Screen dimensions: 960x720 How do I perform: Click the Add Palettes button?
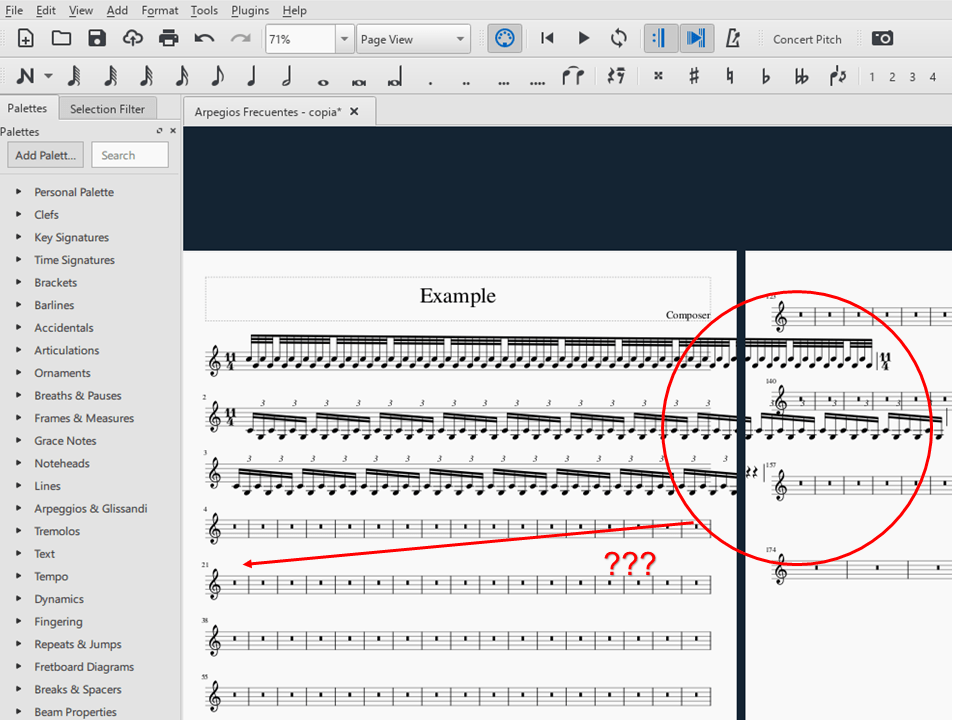(x=44, y=155)
